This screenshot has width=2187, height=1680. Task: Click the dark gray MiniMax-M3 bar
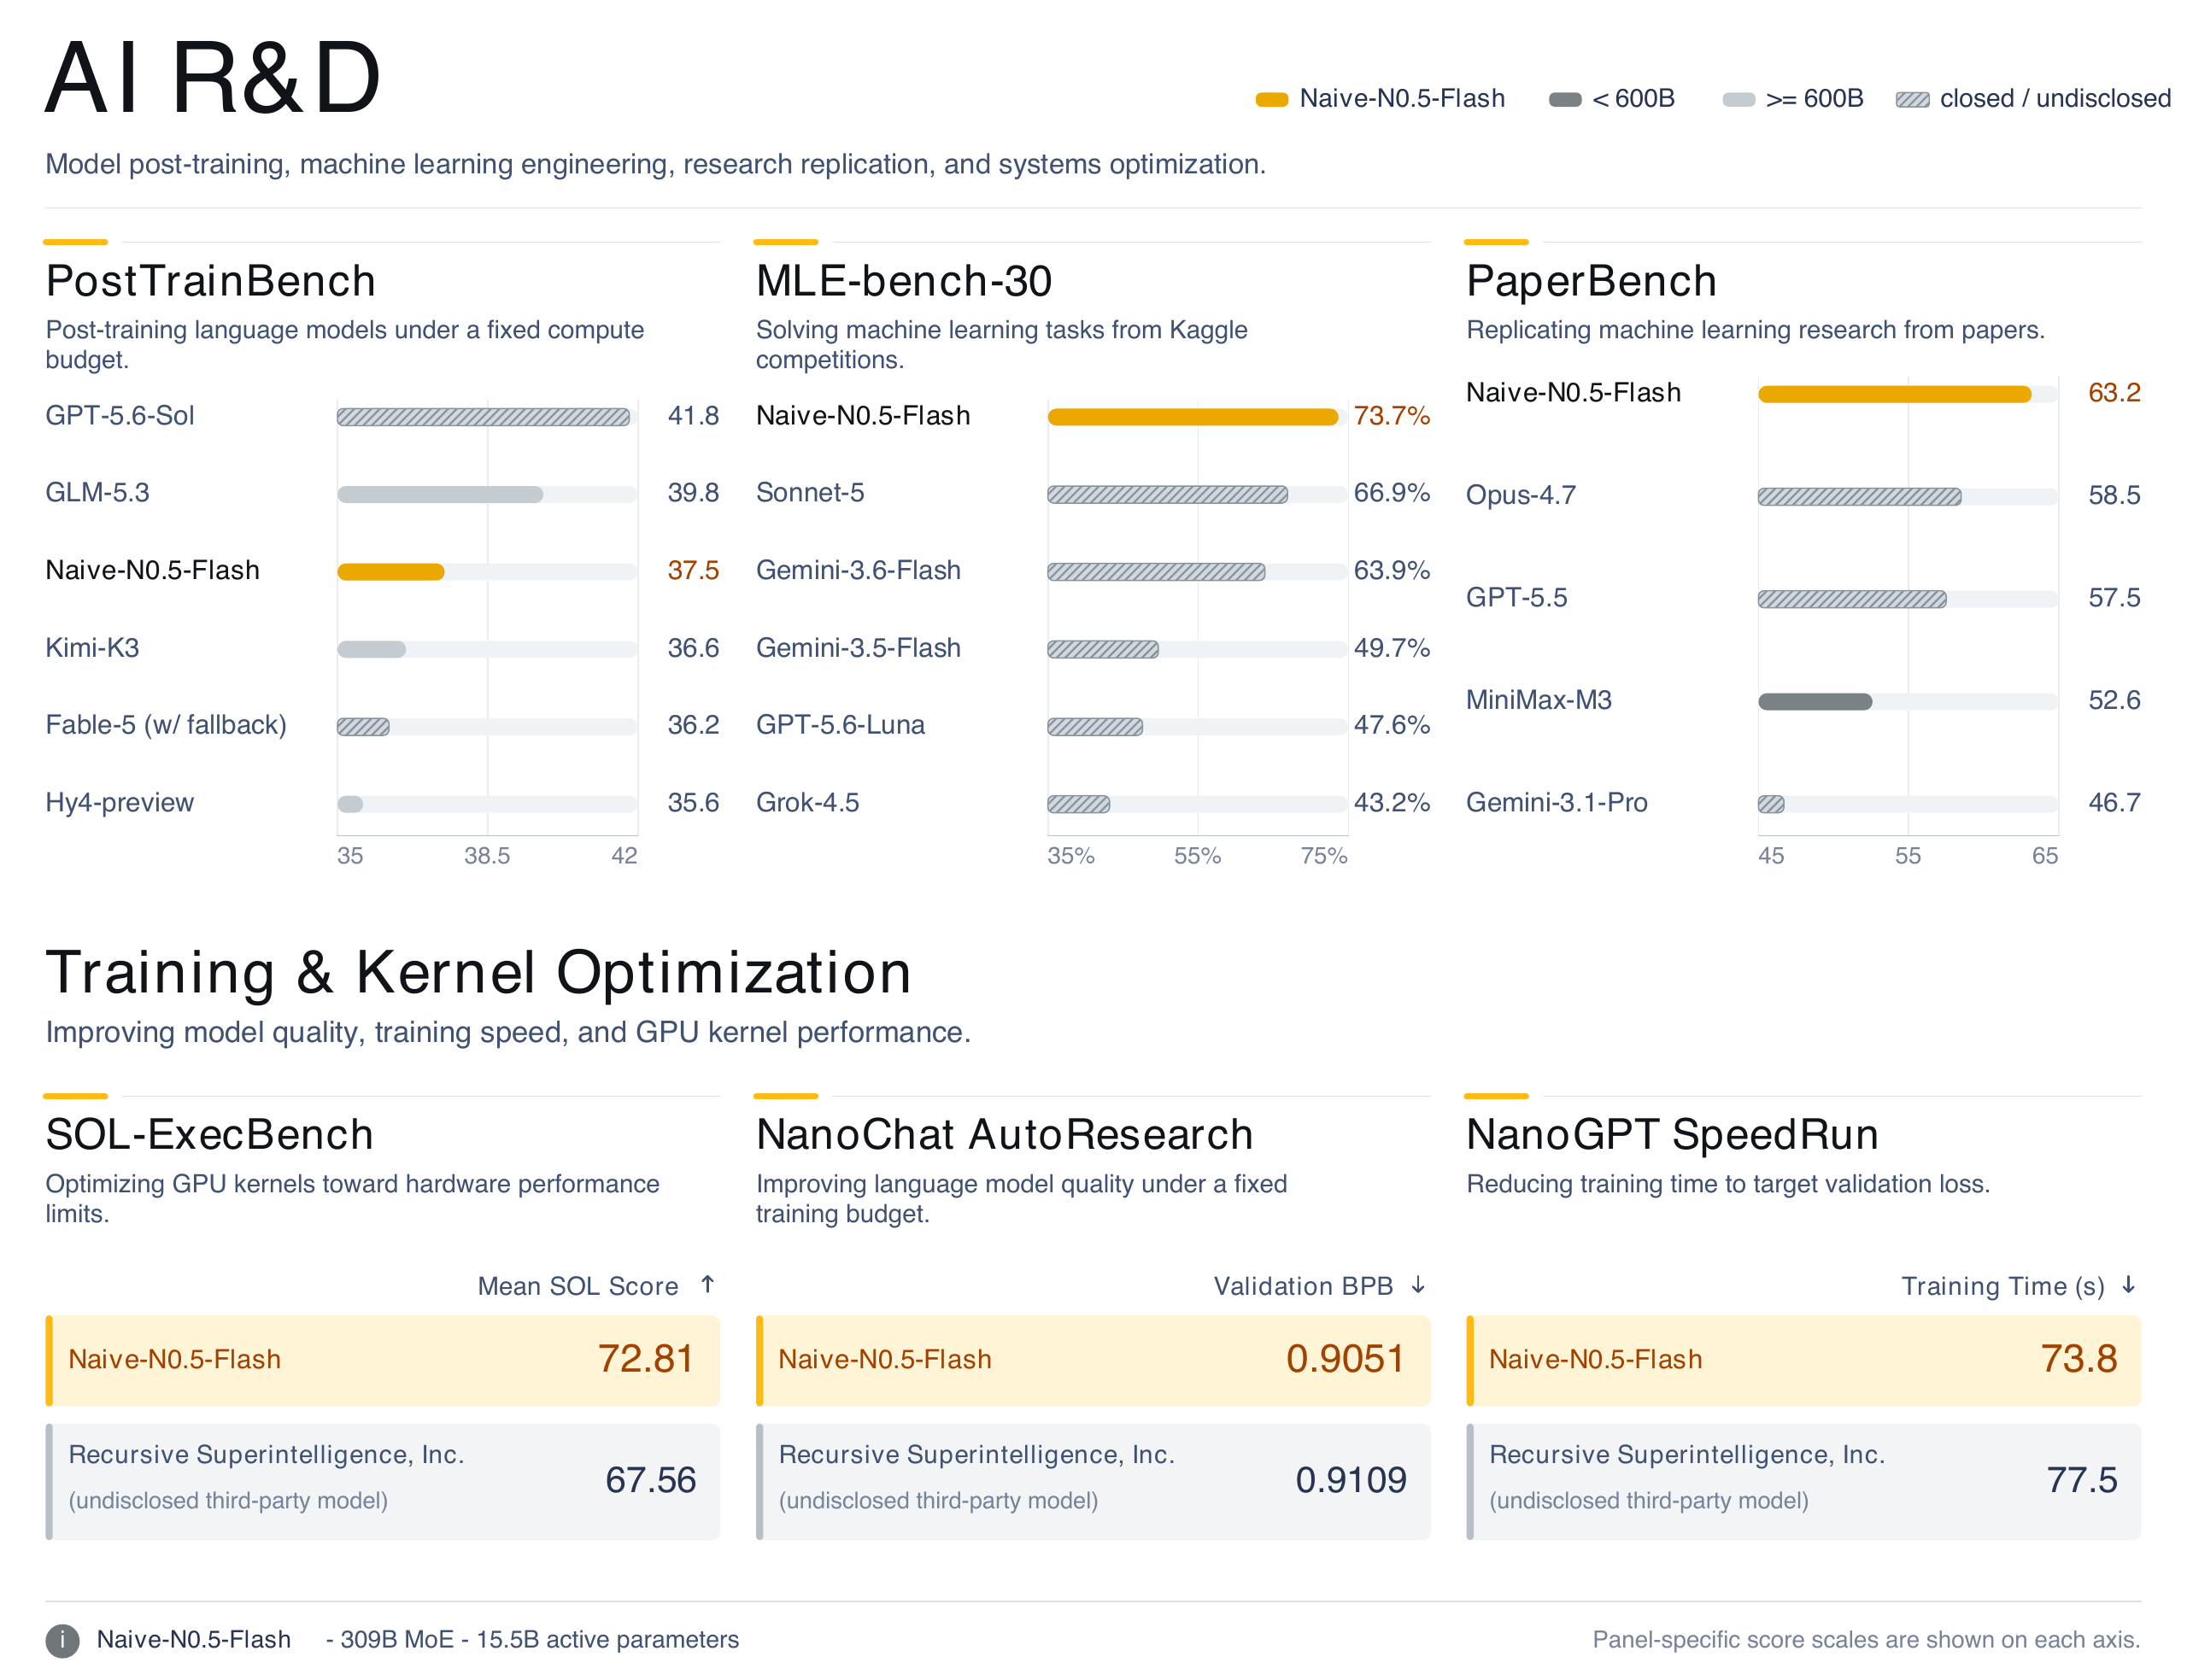[x=1814, y=701]
